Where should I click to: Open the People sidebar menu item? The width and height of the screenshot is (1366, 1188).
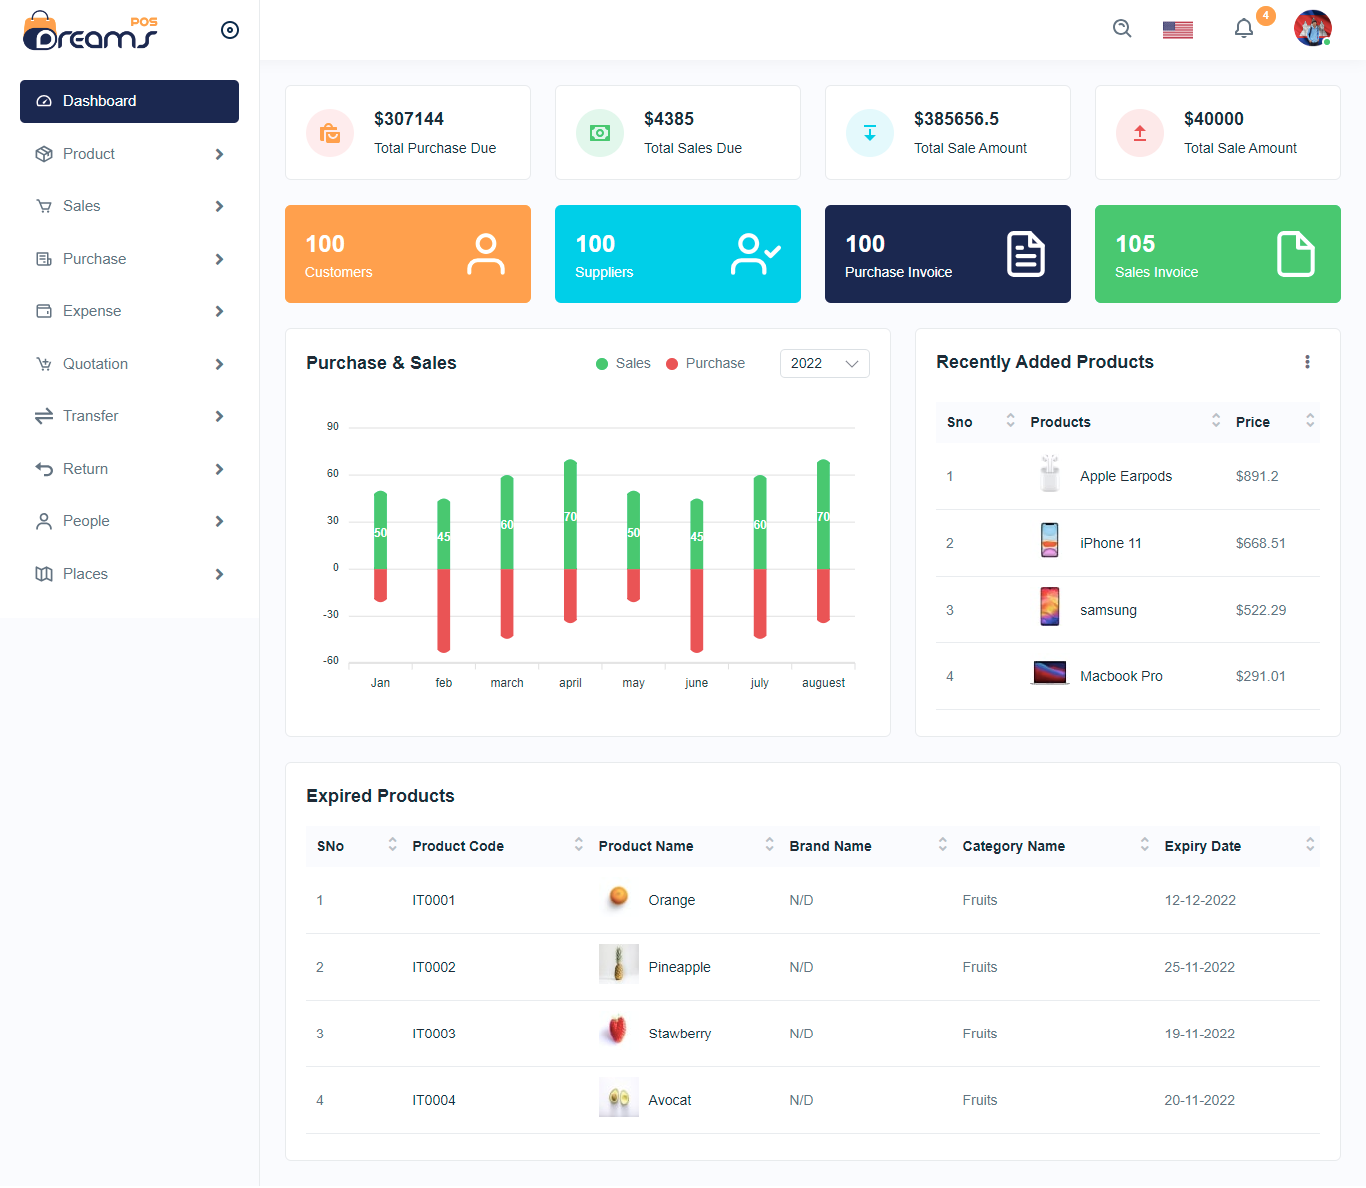click(x=130, y=521)
